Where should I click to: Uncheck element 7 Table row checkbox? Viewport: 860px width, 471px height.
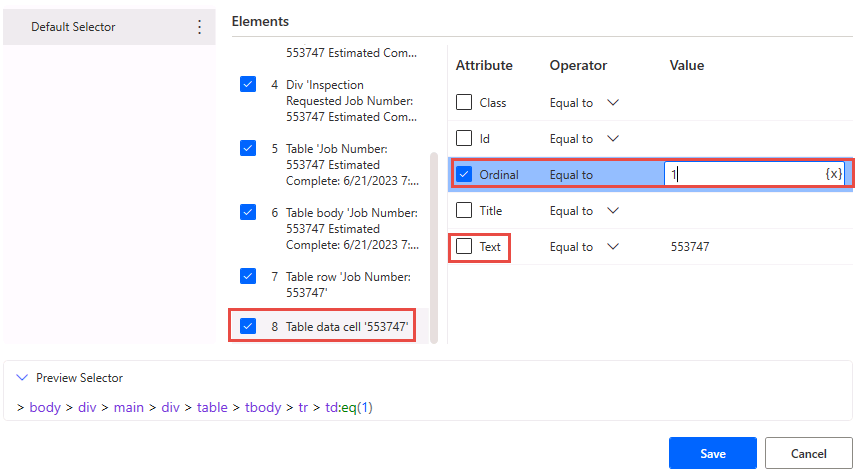pos(248,276)
